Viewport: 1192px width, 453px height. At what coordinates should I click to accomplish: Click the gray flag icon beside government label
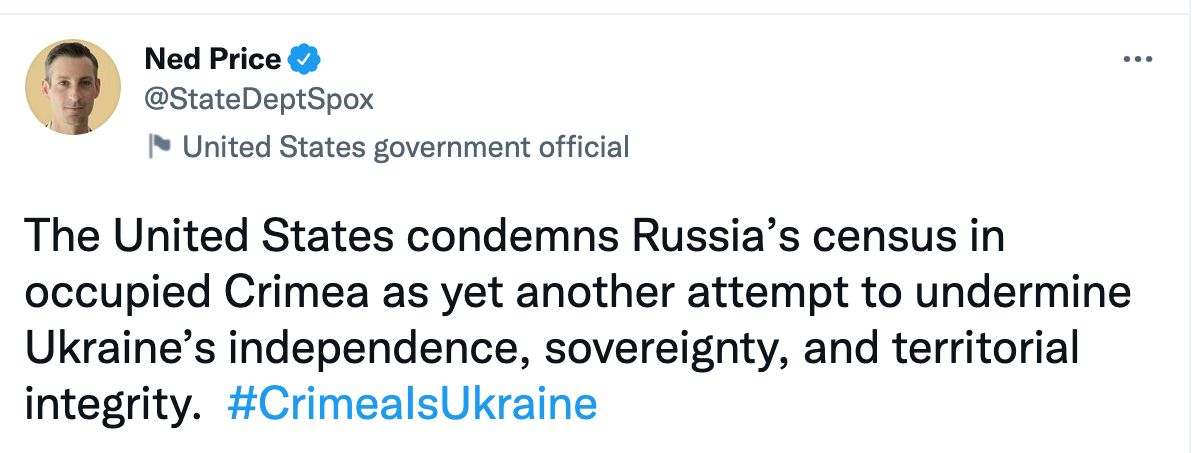pyautogui.click(x=158, y=147)
